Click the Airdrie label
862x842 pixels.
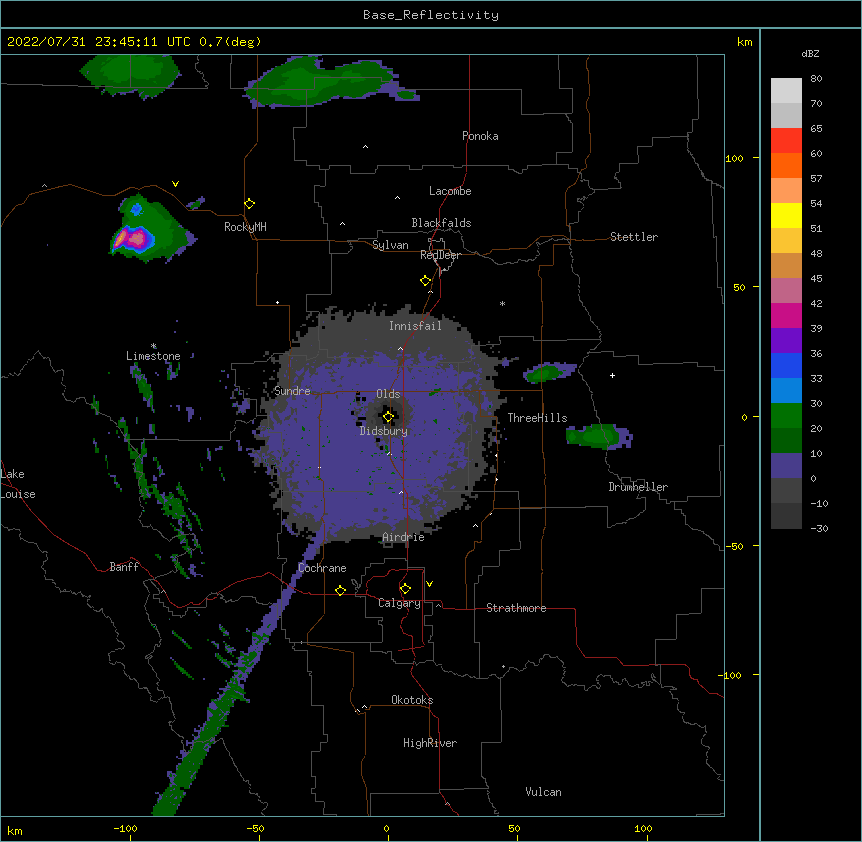click(403, 537)
